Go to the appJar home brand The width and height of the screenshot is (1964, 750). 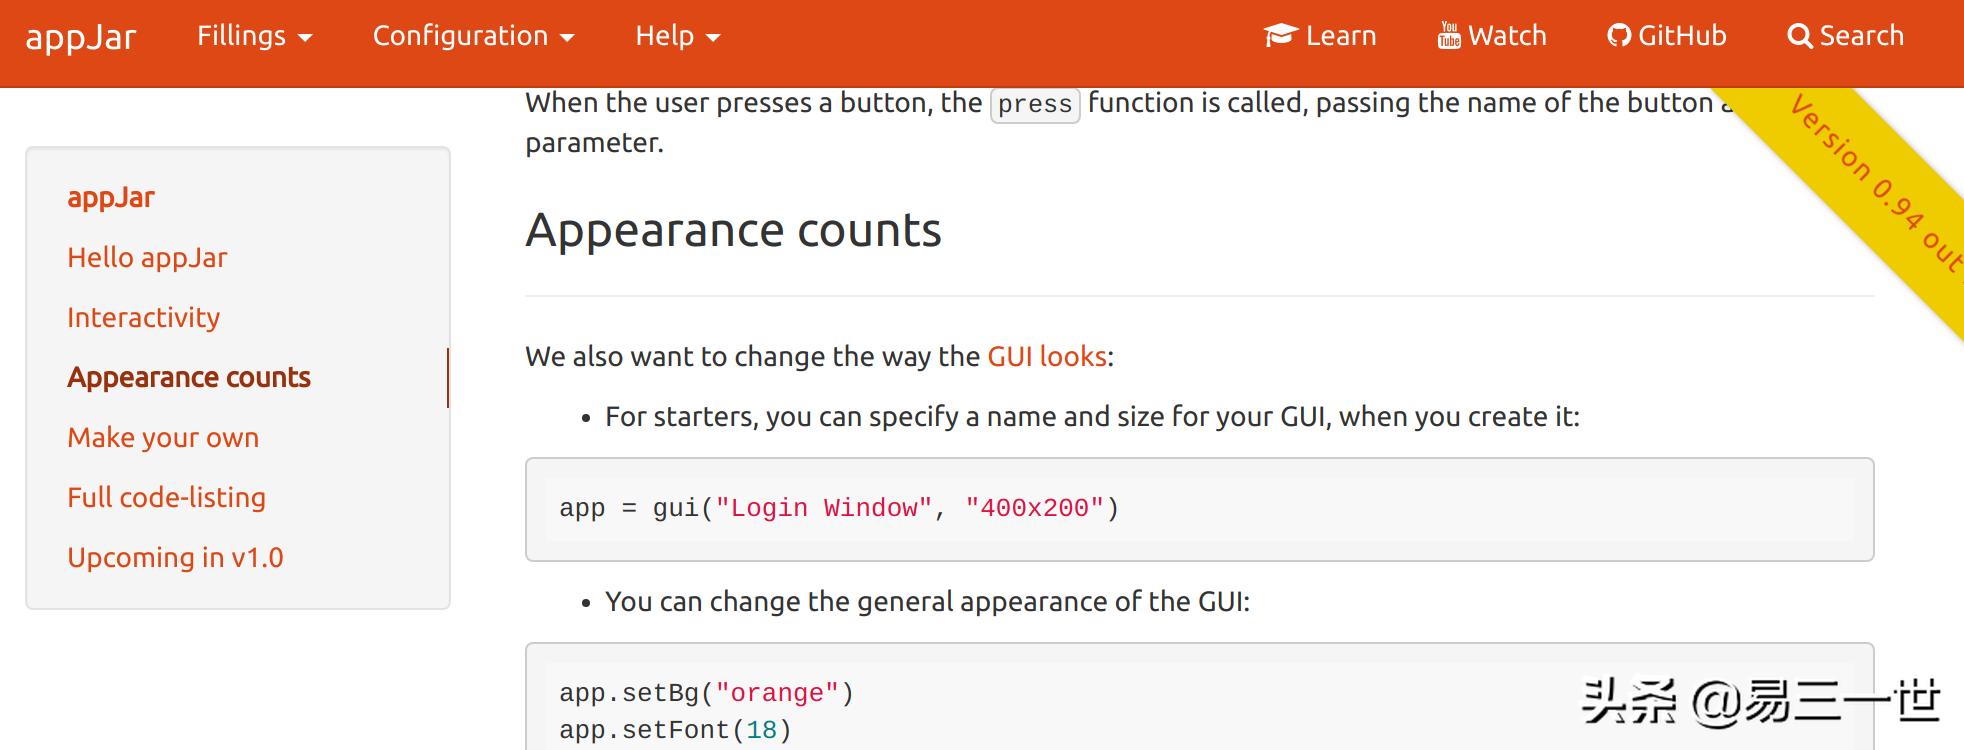pos(80,37)
